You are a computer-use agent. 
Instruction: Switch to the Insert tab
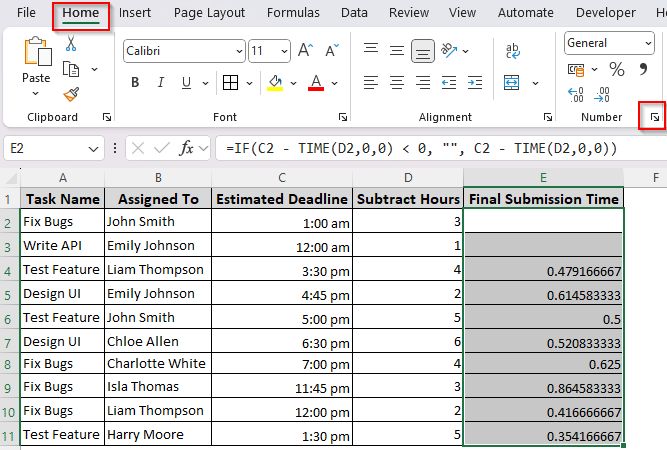pyautogui.click(x=134, y=13)
